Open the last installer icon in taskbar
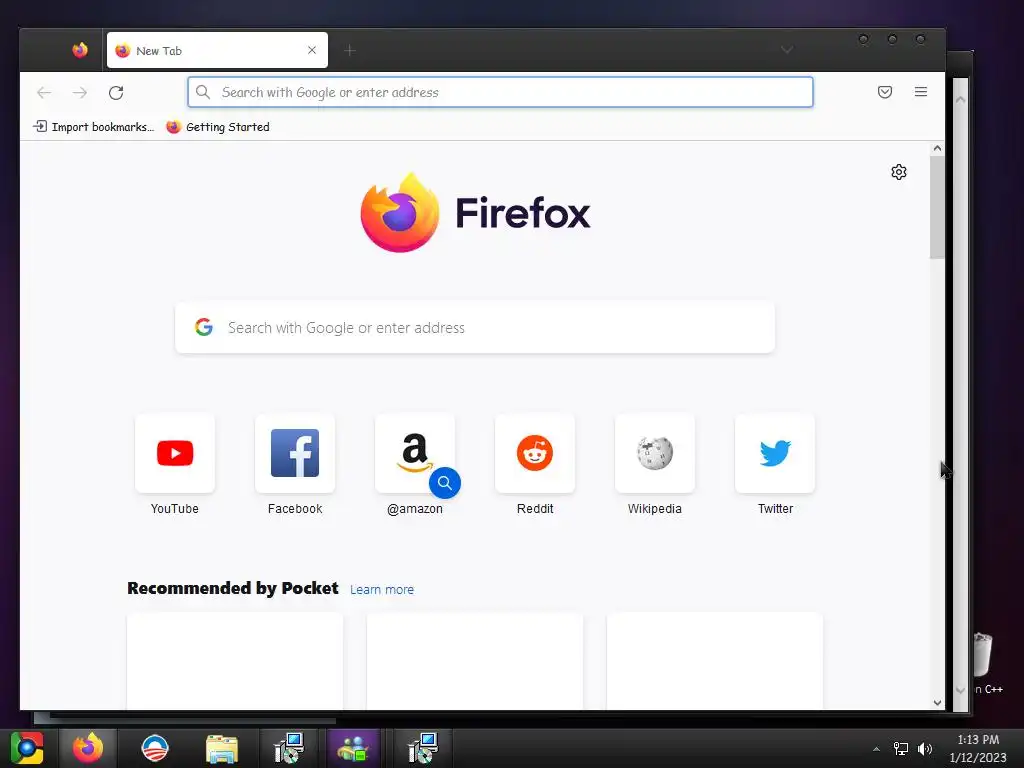1024x768 pixels. tap(422, 748)
